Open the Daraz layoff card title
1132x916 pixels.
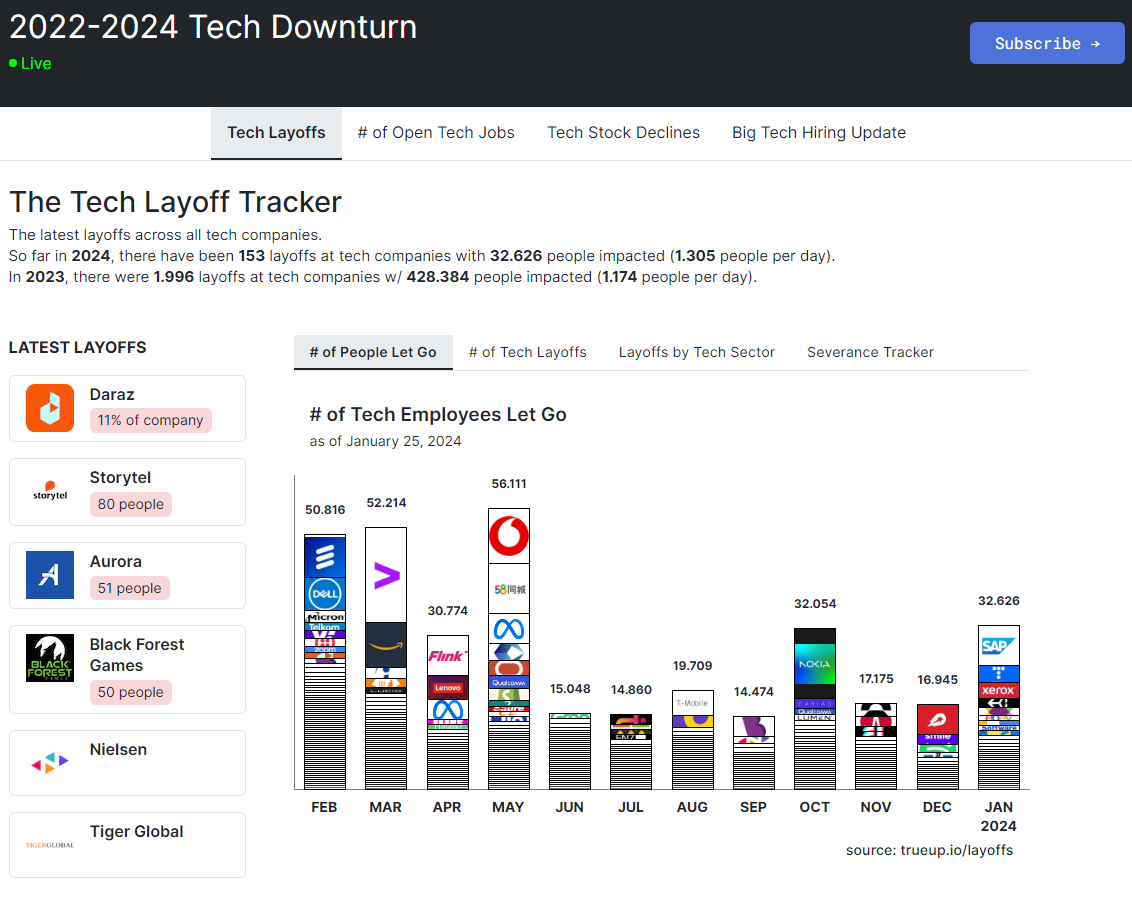(x=112, y=395)
